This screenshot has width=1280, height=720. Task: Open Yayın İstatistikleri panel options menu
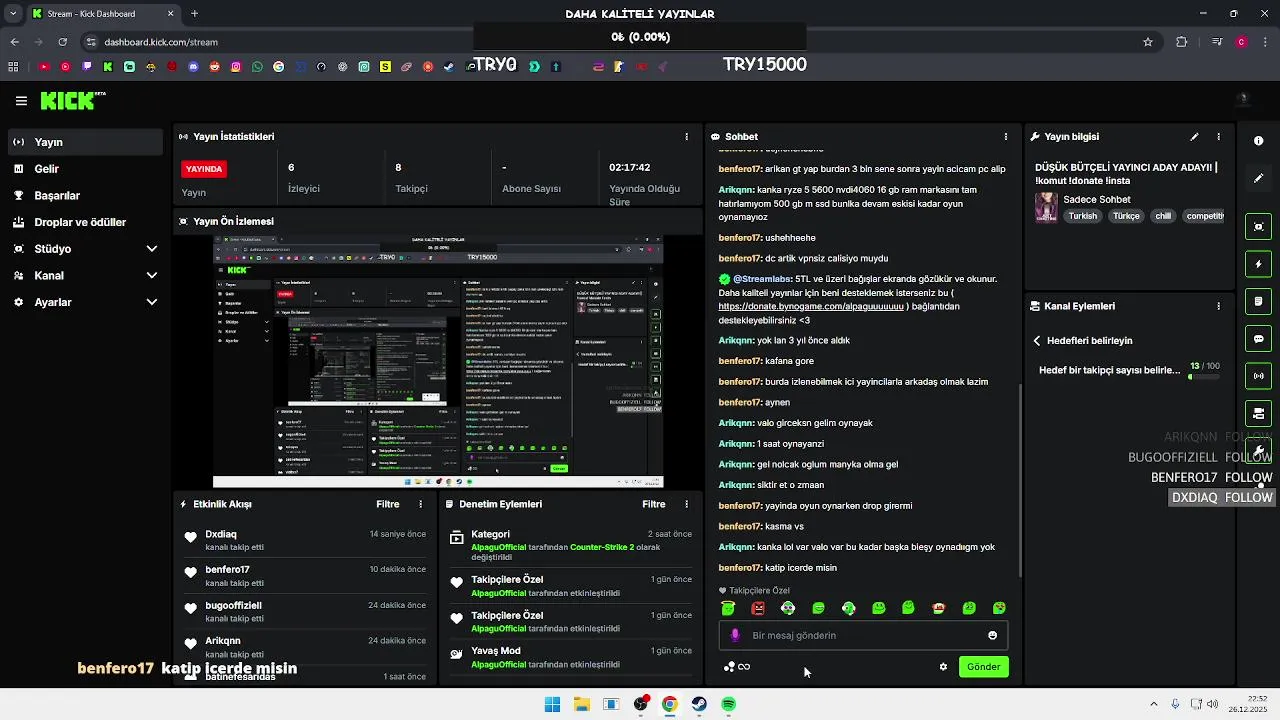686,136
